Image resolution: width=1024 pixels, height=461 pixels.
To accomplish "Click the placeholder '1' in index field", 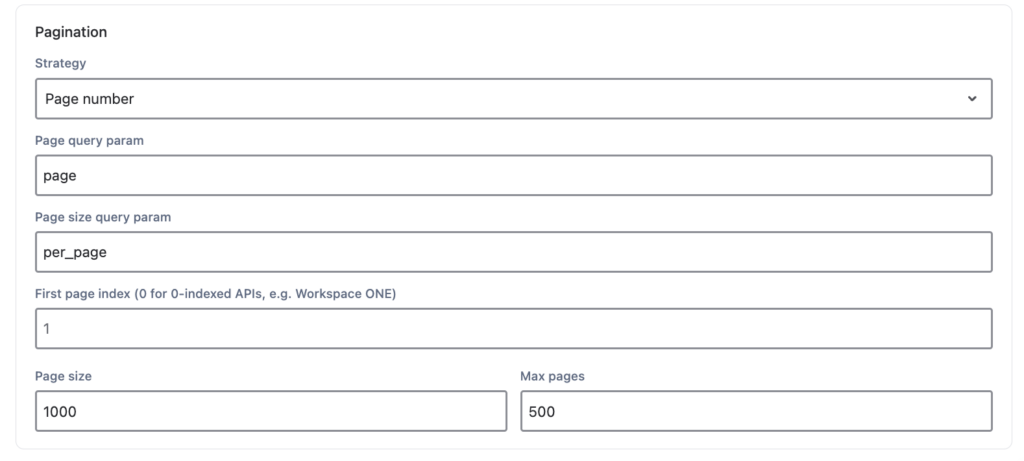I will coord(47,329).
